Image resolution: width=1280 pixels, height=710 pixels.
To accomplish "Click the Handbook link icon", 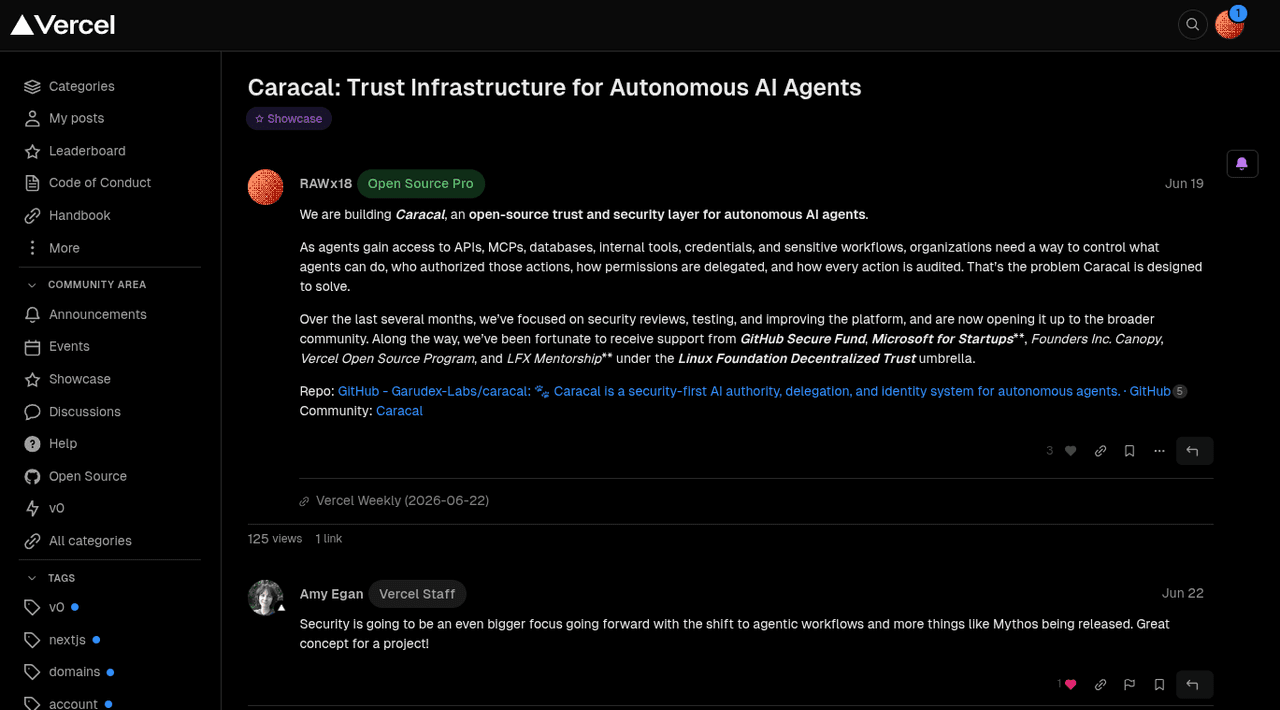I will [x=32, y=216].
